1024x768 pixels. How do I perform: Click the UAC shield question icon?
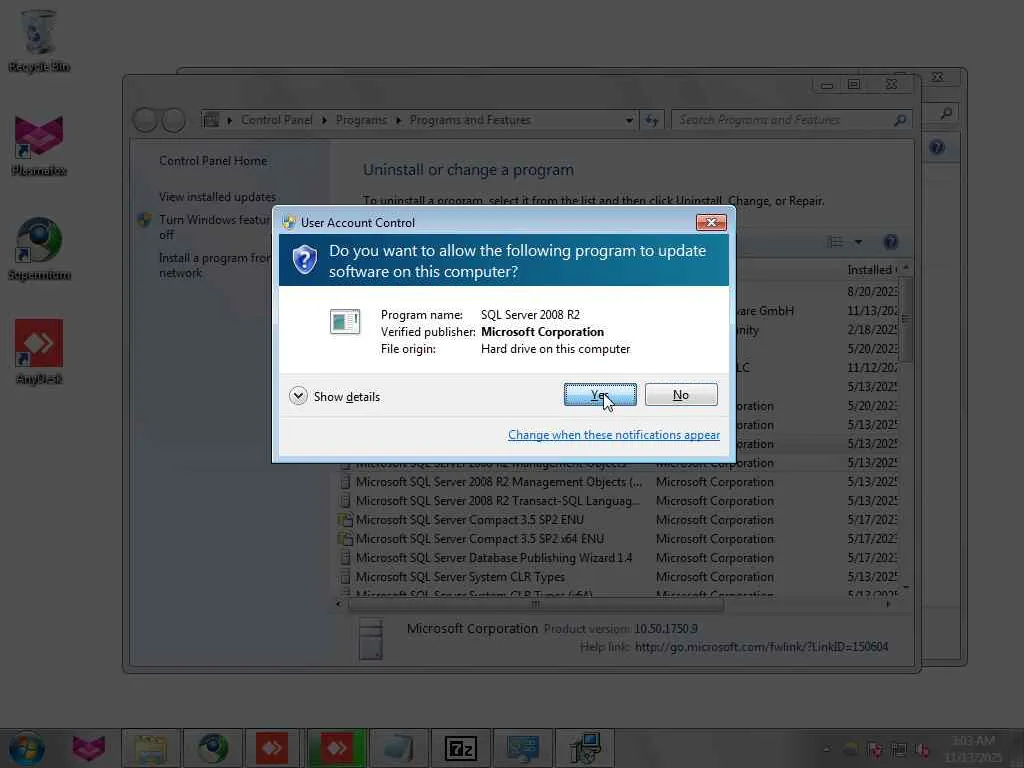tap(304, 259)
